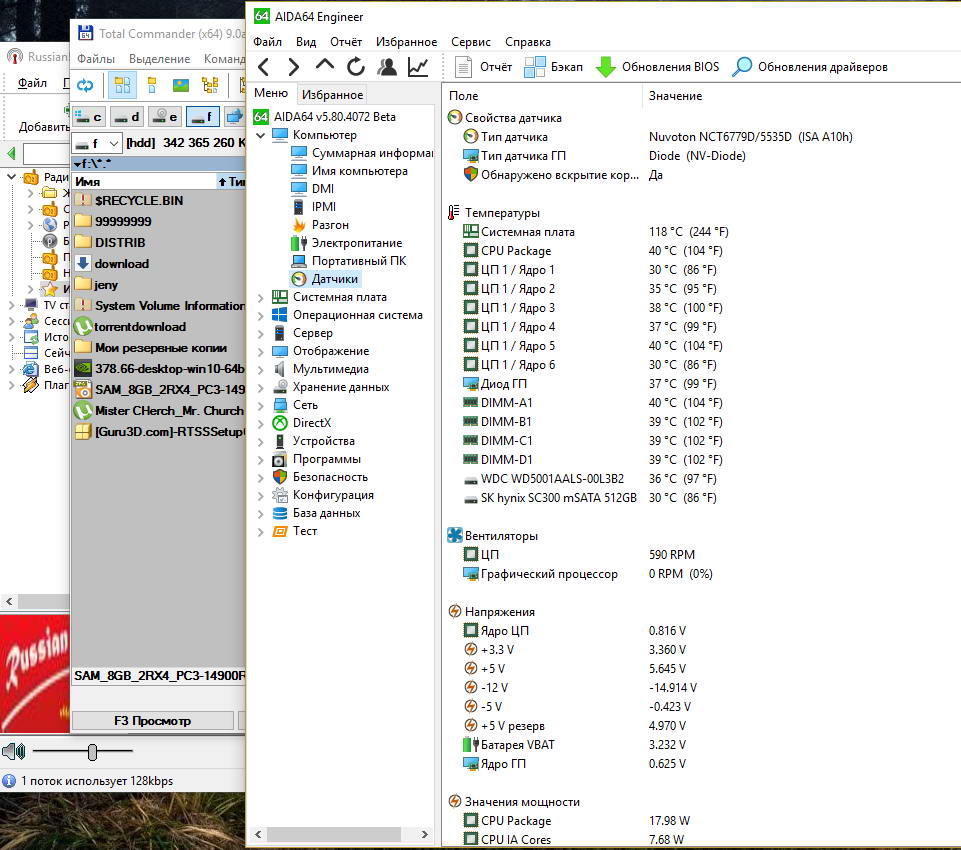Viewport: 961px width, 850px height.
Task: Click the Имя column header in Total Commander
Action: tap(143, 181)
